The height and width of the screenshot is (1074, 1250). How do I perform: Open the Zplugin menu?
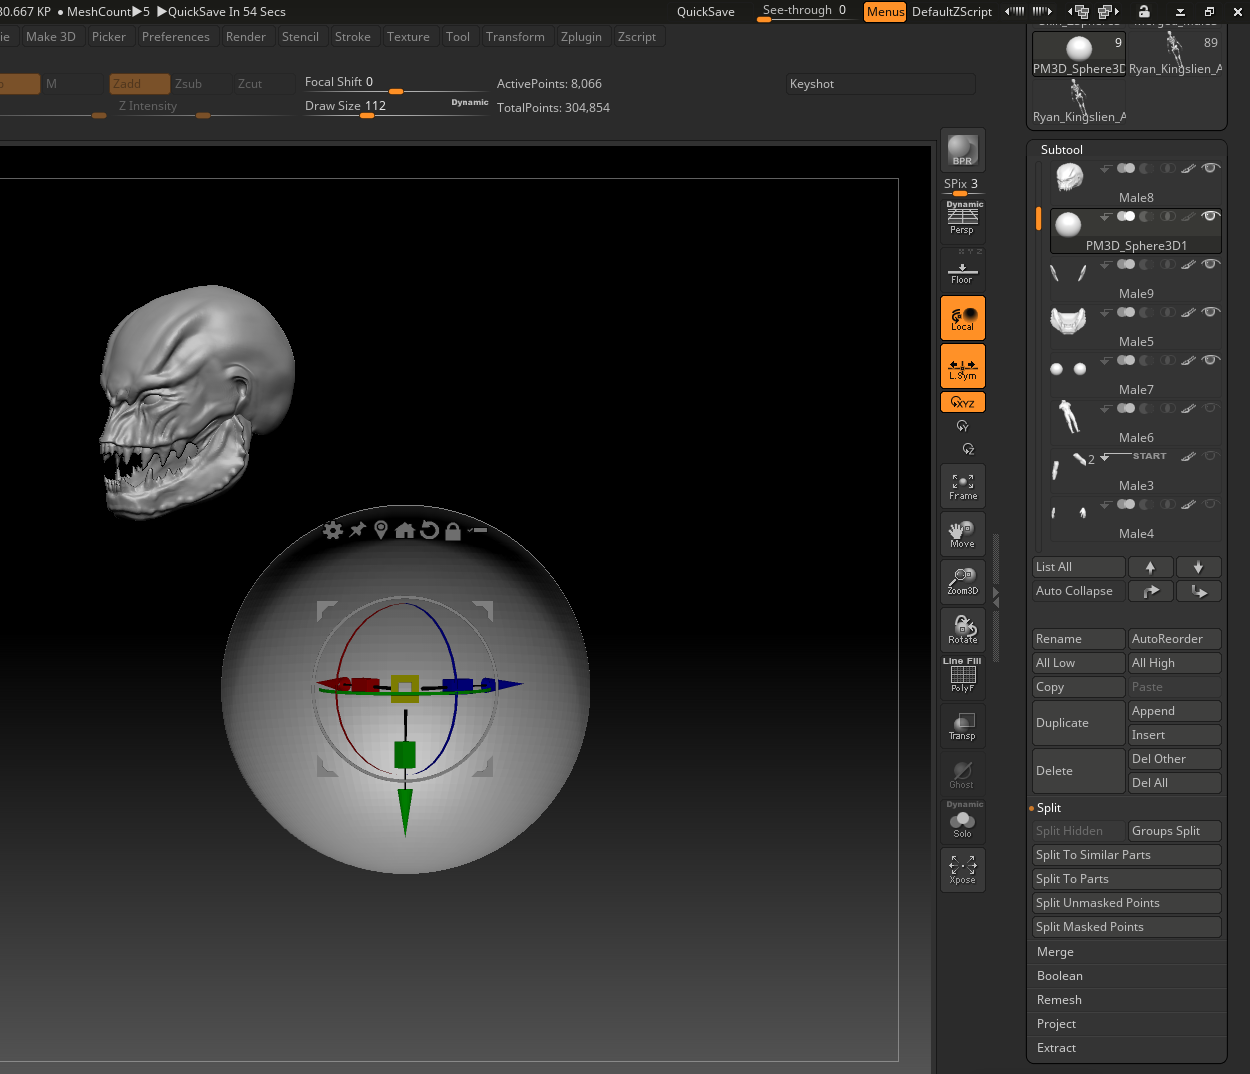tap(581, 37)
